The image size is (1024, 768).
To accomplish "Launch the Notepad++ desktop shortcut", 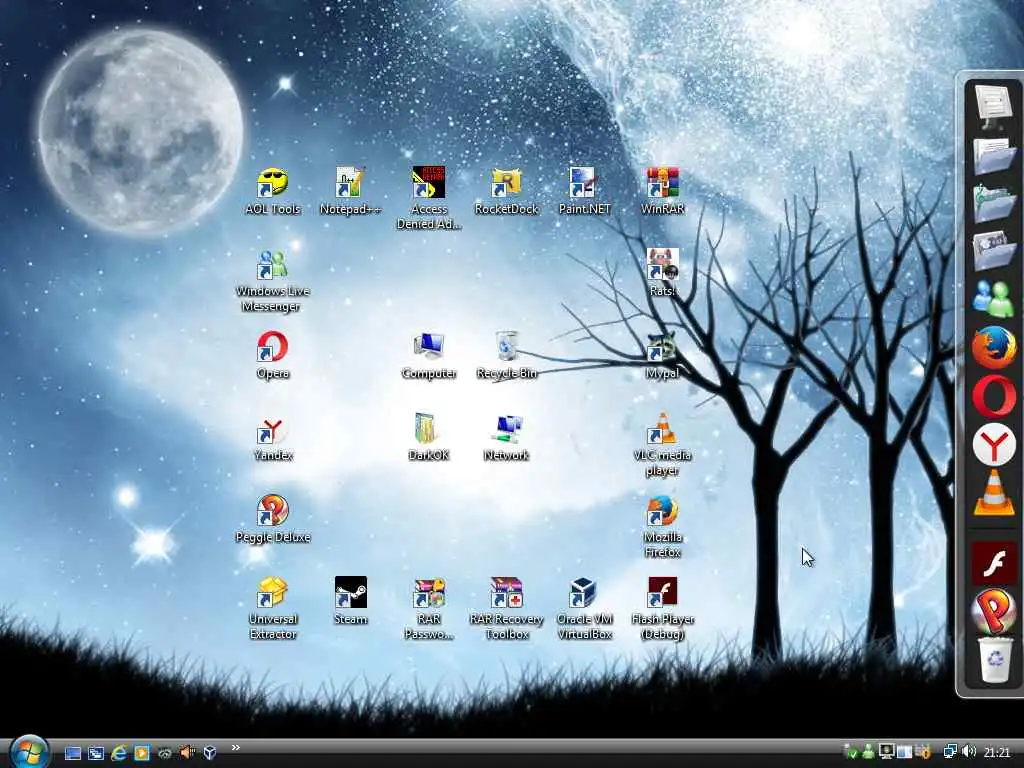I will coord(350,191).
